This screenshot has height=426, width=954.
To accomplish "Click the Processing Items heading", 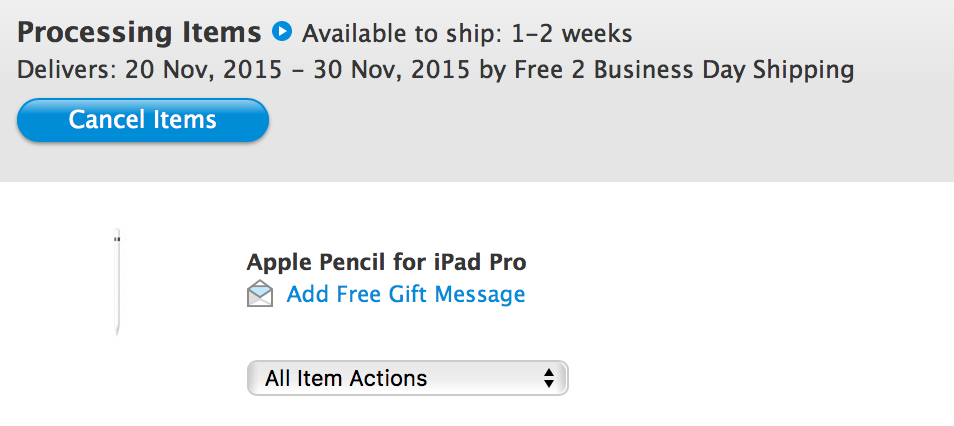I will pos(139,32).
